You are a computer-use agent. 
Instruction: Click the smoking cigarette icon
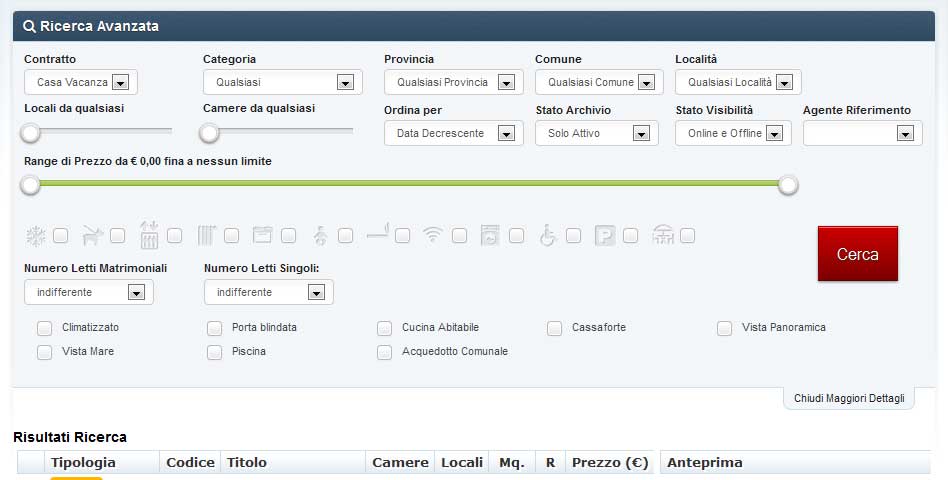[377, 232]
